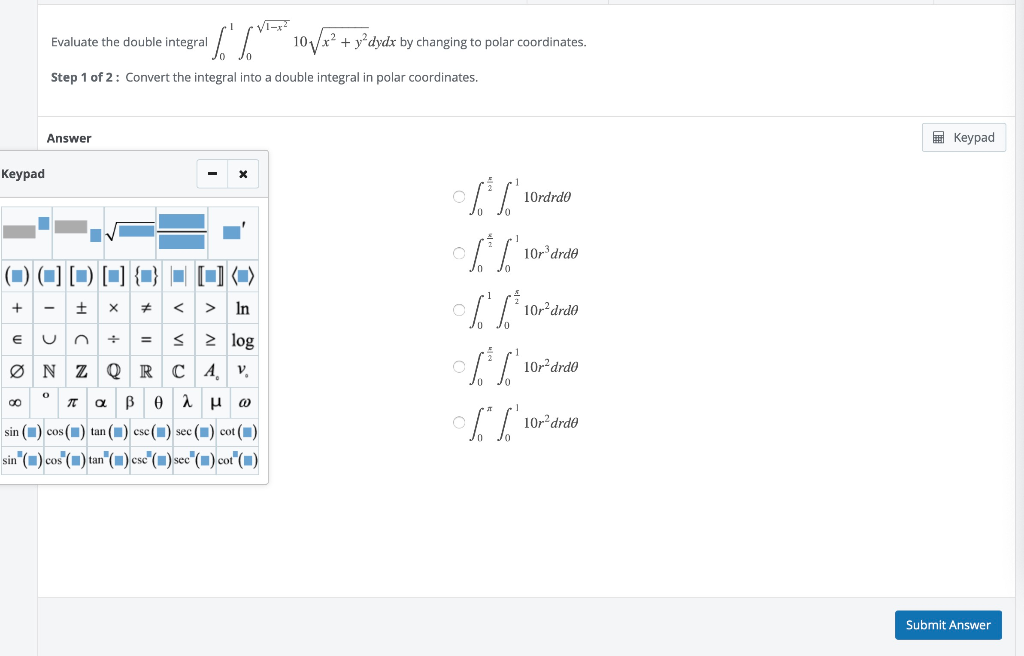Insert the pi symbol
This screenshot has height=656, width=1024.
coord(72,402)
